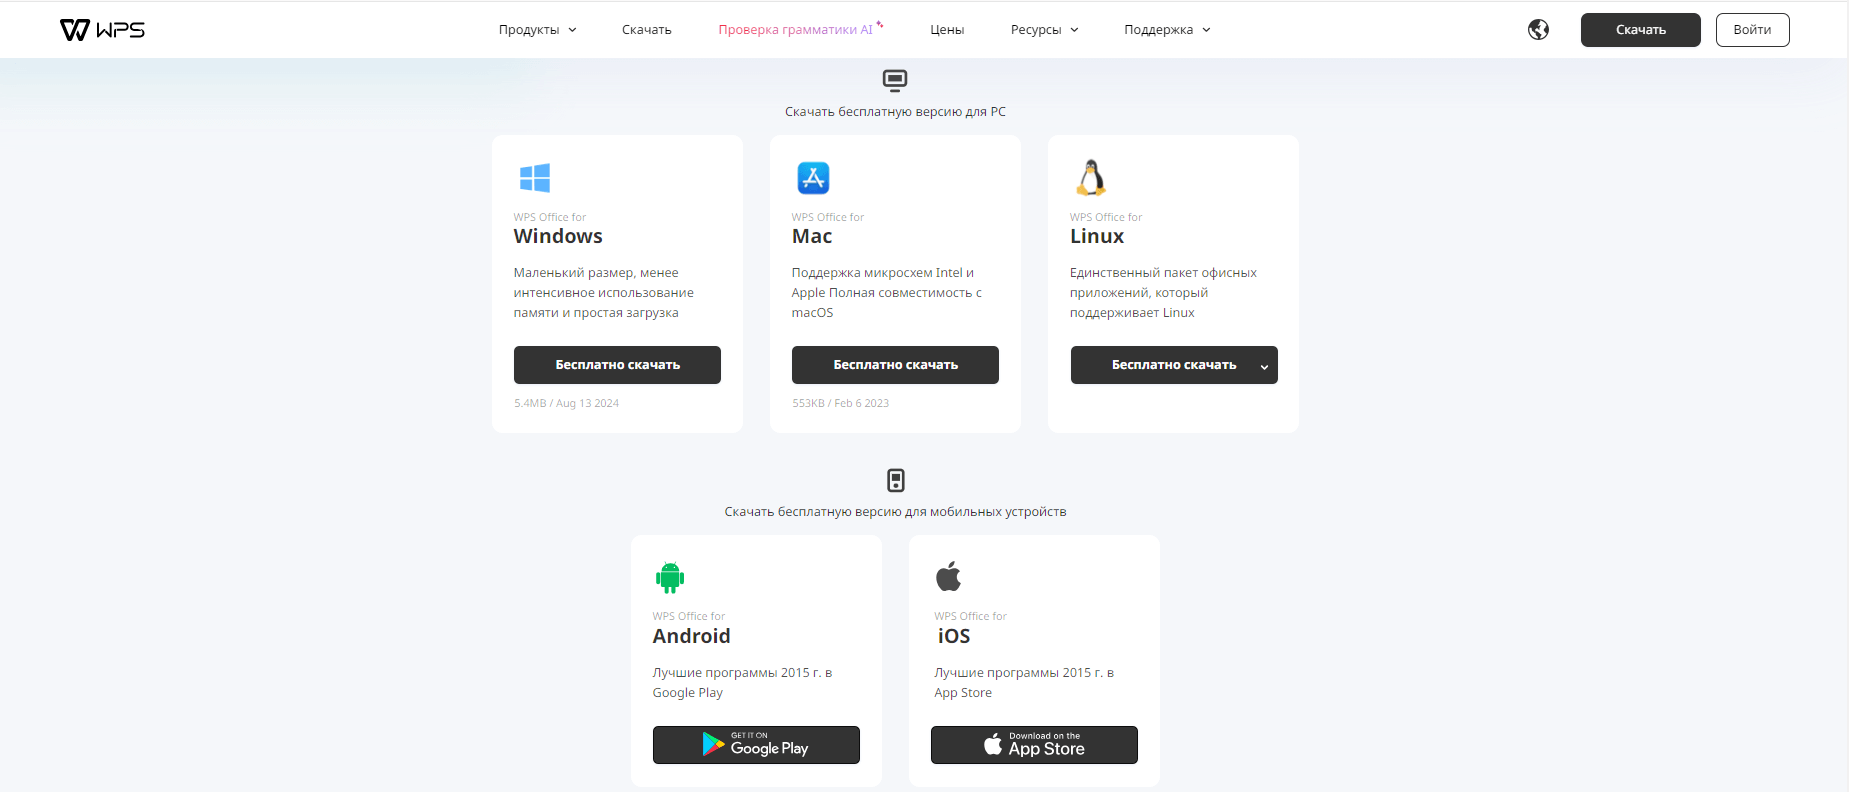Expand the Поддержка dropdown menu
The width and height of the screenshot is (1849, 792).
click(1167, 30)
